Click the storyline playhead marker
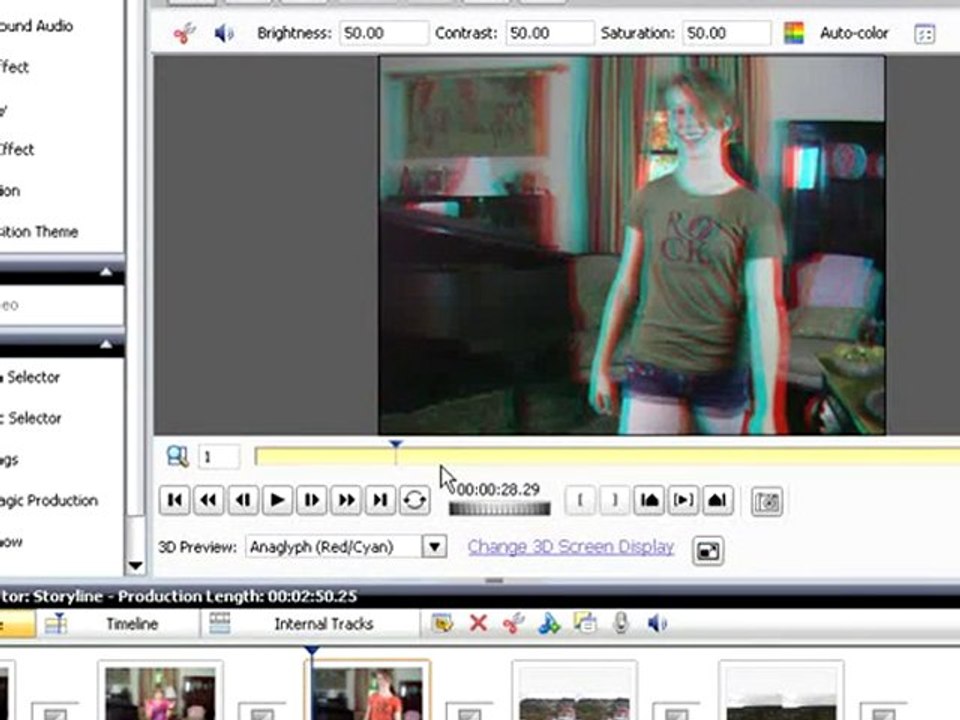The height and width of the screenshot is (720, 960). (x=312, y=650)
